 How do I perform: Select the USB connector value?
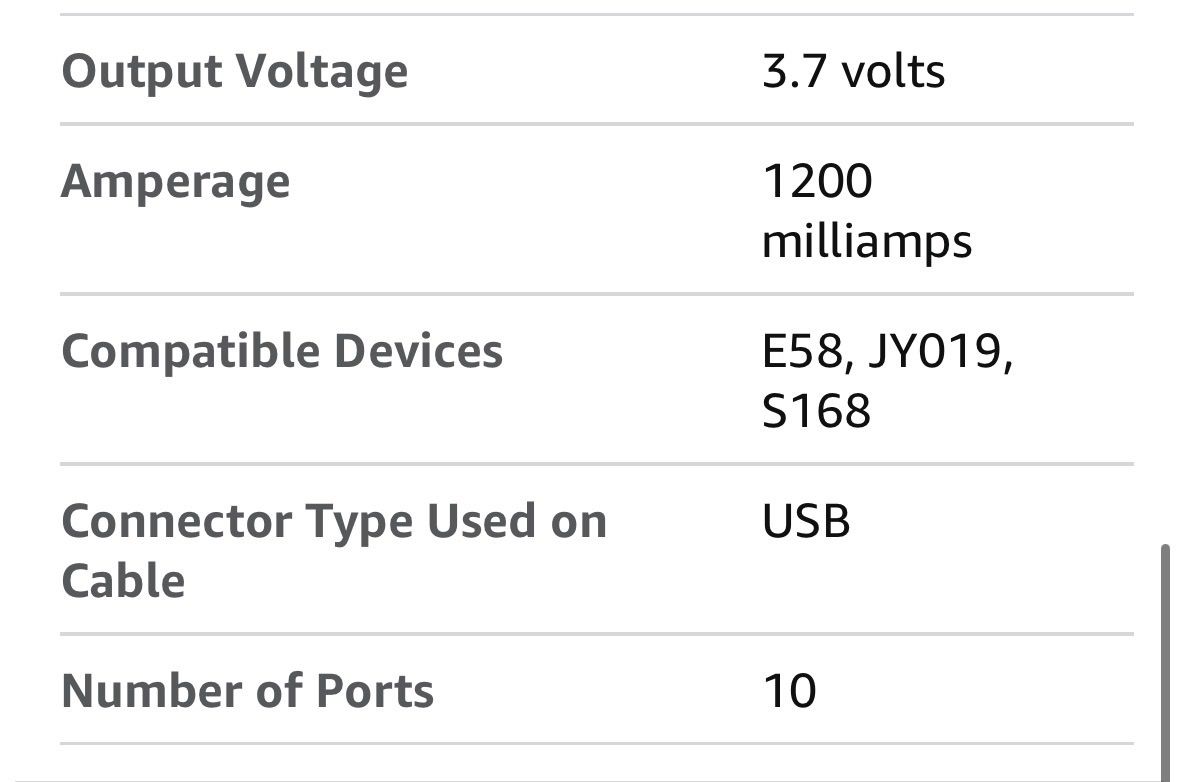(x=806, y=520)
